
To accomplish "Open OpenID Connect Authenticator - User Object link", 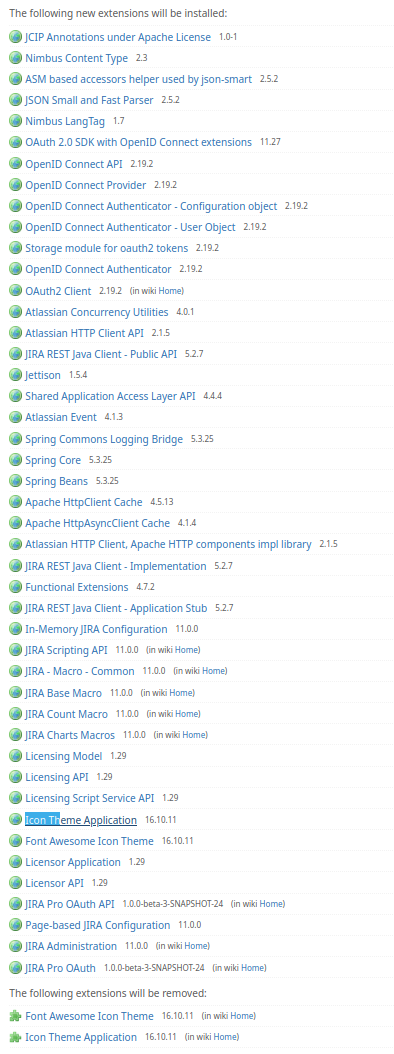I will click(130, 227).
